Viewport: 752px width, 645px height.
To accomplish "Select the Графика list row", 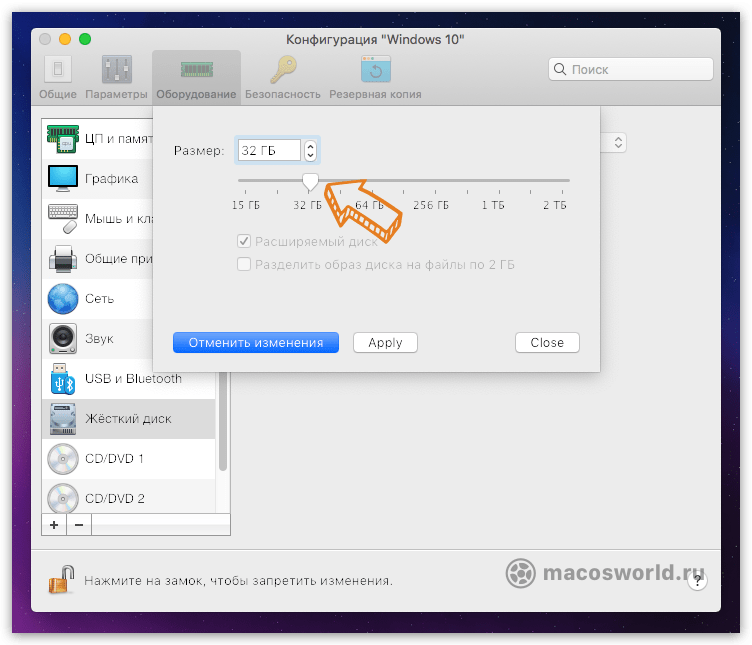I will click(97, 178).
